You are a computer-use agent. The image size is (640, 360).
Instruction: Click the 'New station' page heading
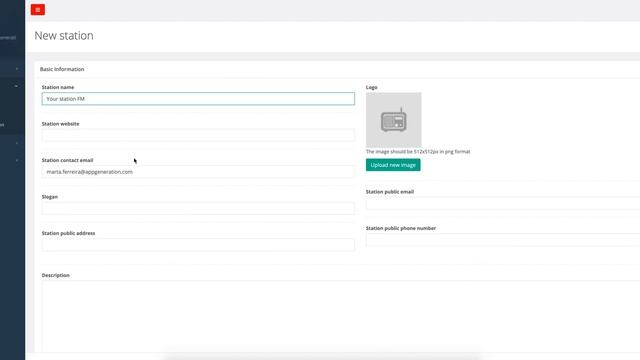64,36
